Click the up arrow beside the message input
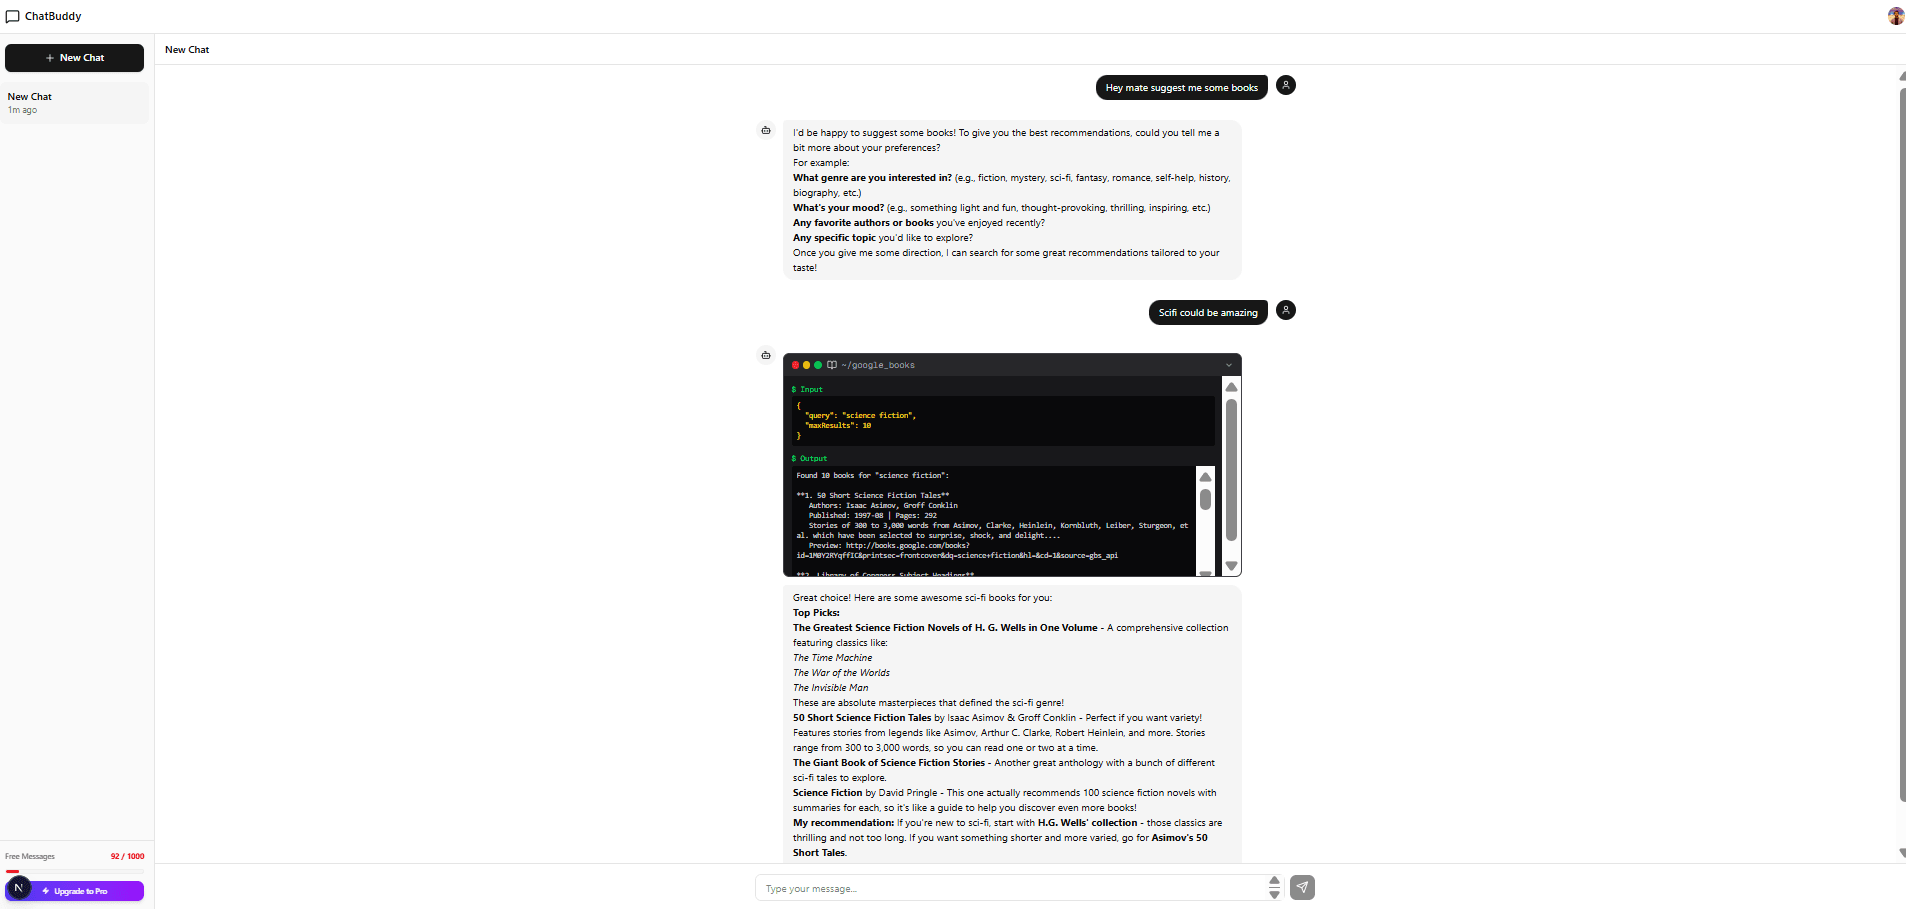This screenshot has width=1906, height=909. (1273, 881)
